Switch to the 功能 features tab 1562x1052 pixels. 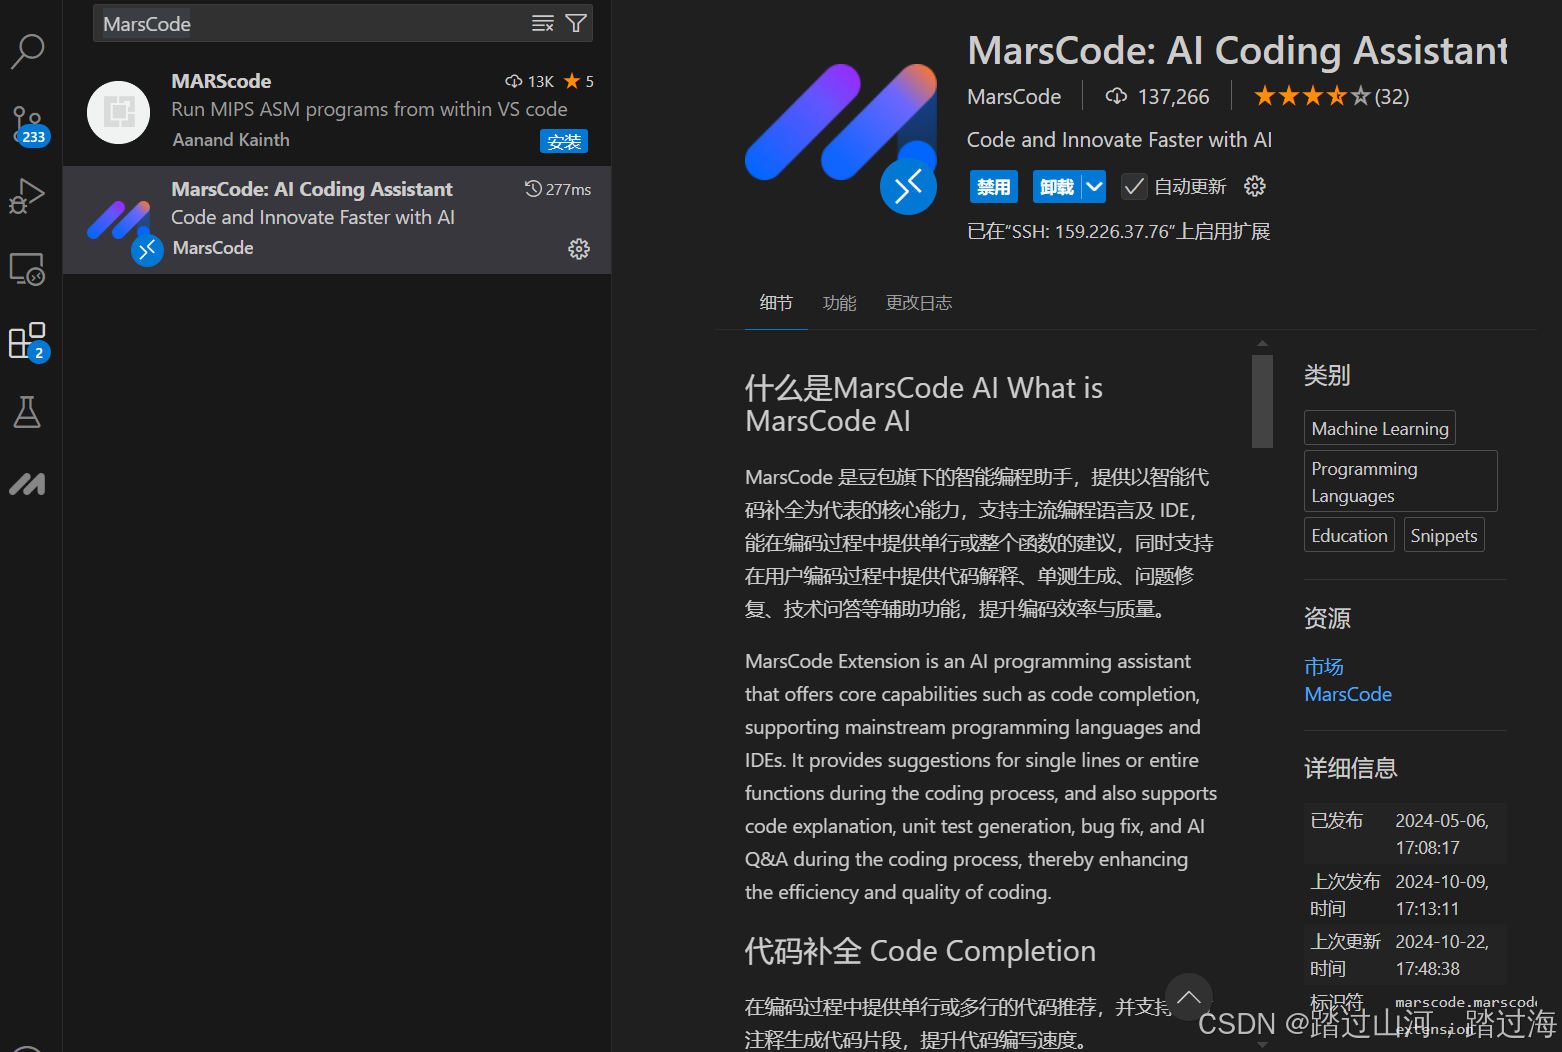(x=839, y=303)
